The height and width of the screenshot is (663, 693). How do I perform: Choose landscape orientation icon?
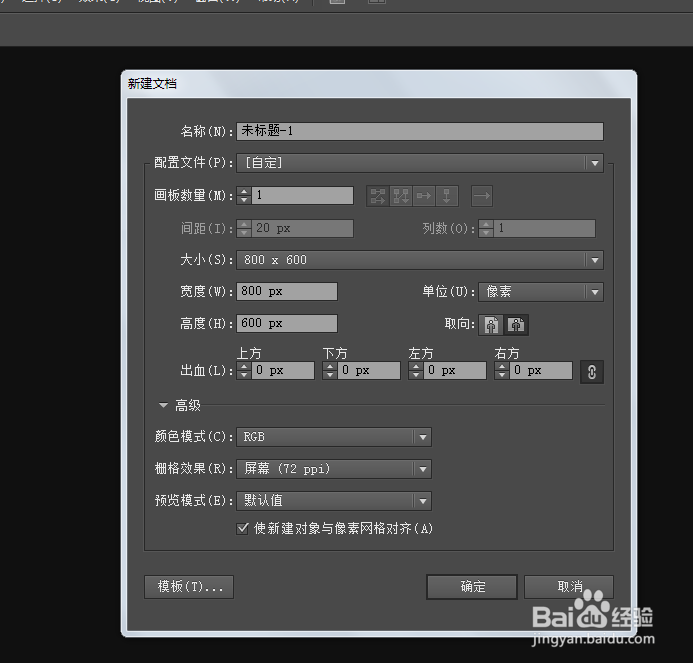tap(516, 325)
